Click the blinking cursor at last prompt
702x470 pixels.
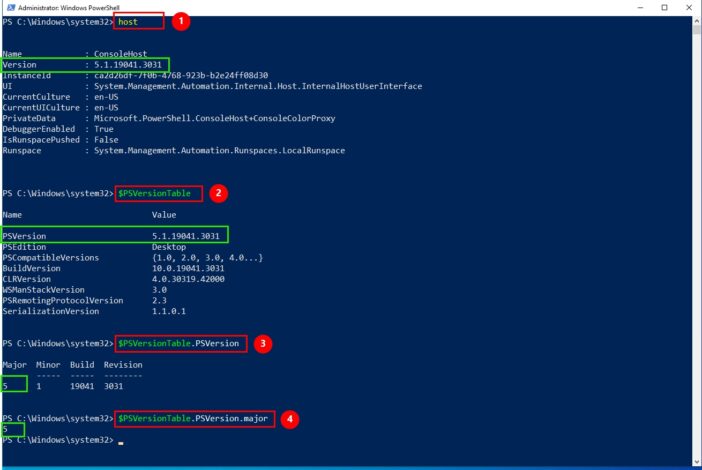pyautogui.click(x=121, y=442)
